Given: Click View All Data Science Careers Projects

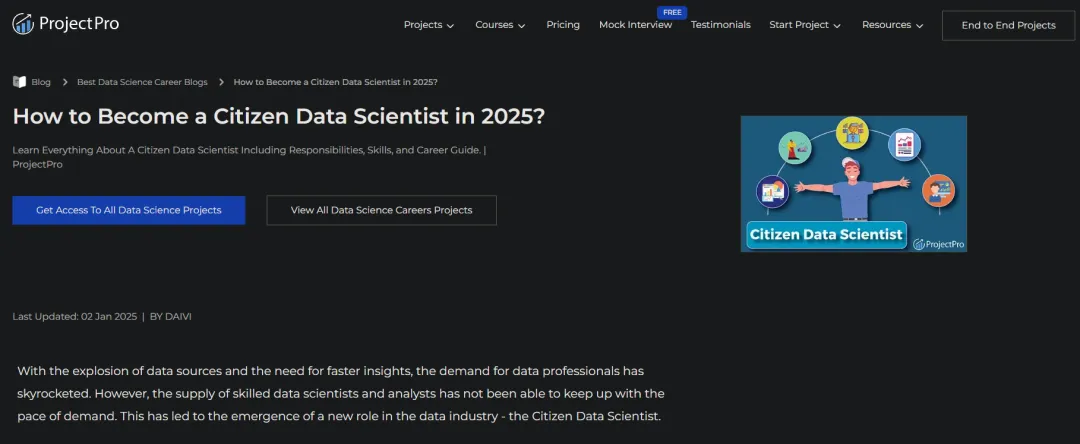Looking at the screenshot, I should 381,210.
